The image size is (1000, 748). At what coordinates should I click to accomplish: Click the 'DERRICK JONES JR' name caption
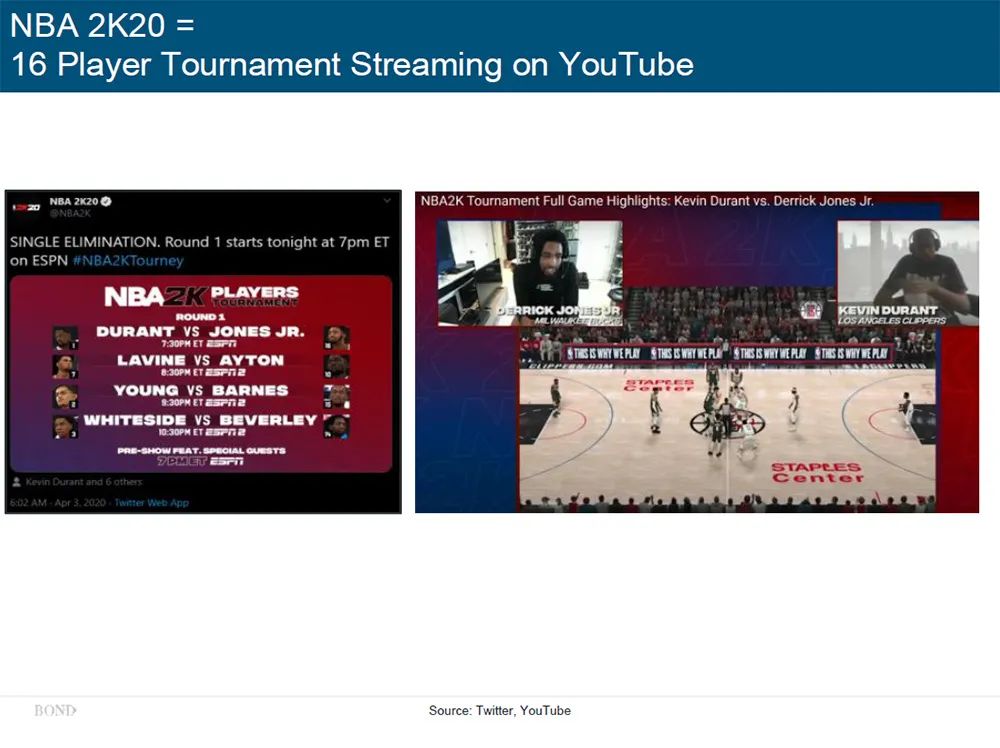(558, 311)
